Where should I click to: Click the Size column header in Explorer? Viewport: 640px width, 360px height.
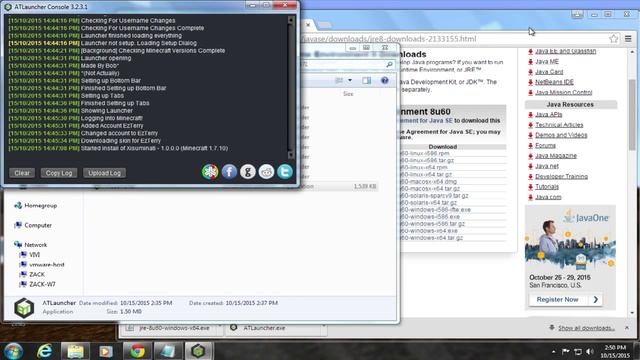(348, 94)
